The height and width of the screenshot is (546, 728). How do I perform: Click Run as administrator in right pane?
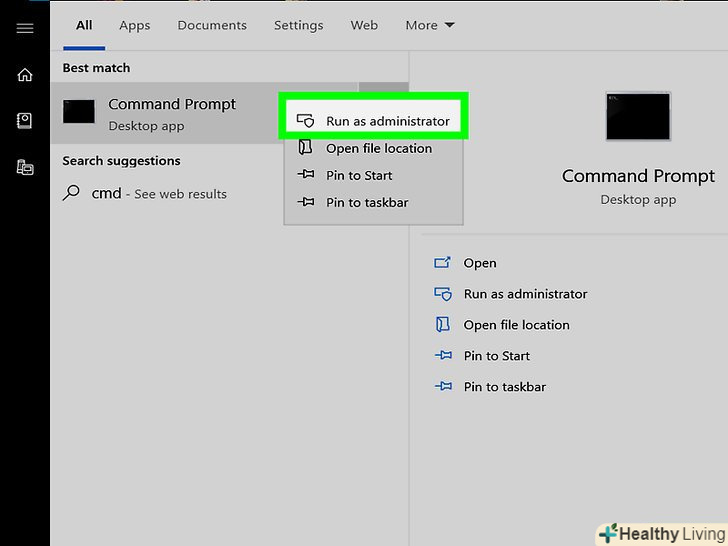(x=525, y=294)
